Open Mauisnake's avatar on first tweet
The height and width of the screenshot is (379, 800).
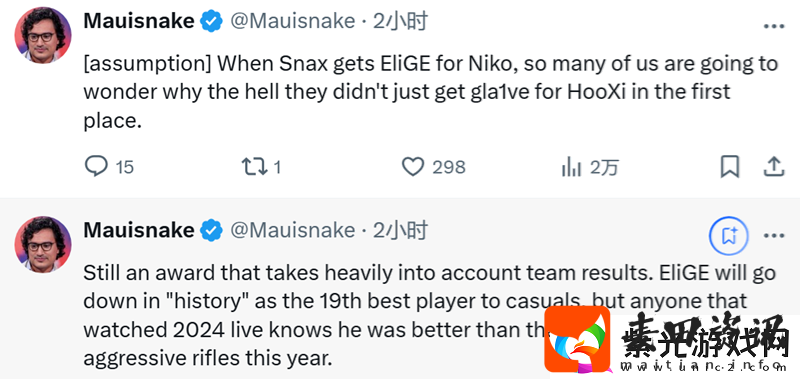(x=43, y=35)
